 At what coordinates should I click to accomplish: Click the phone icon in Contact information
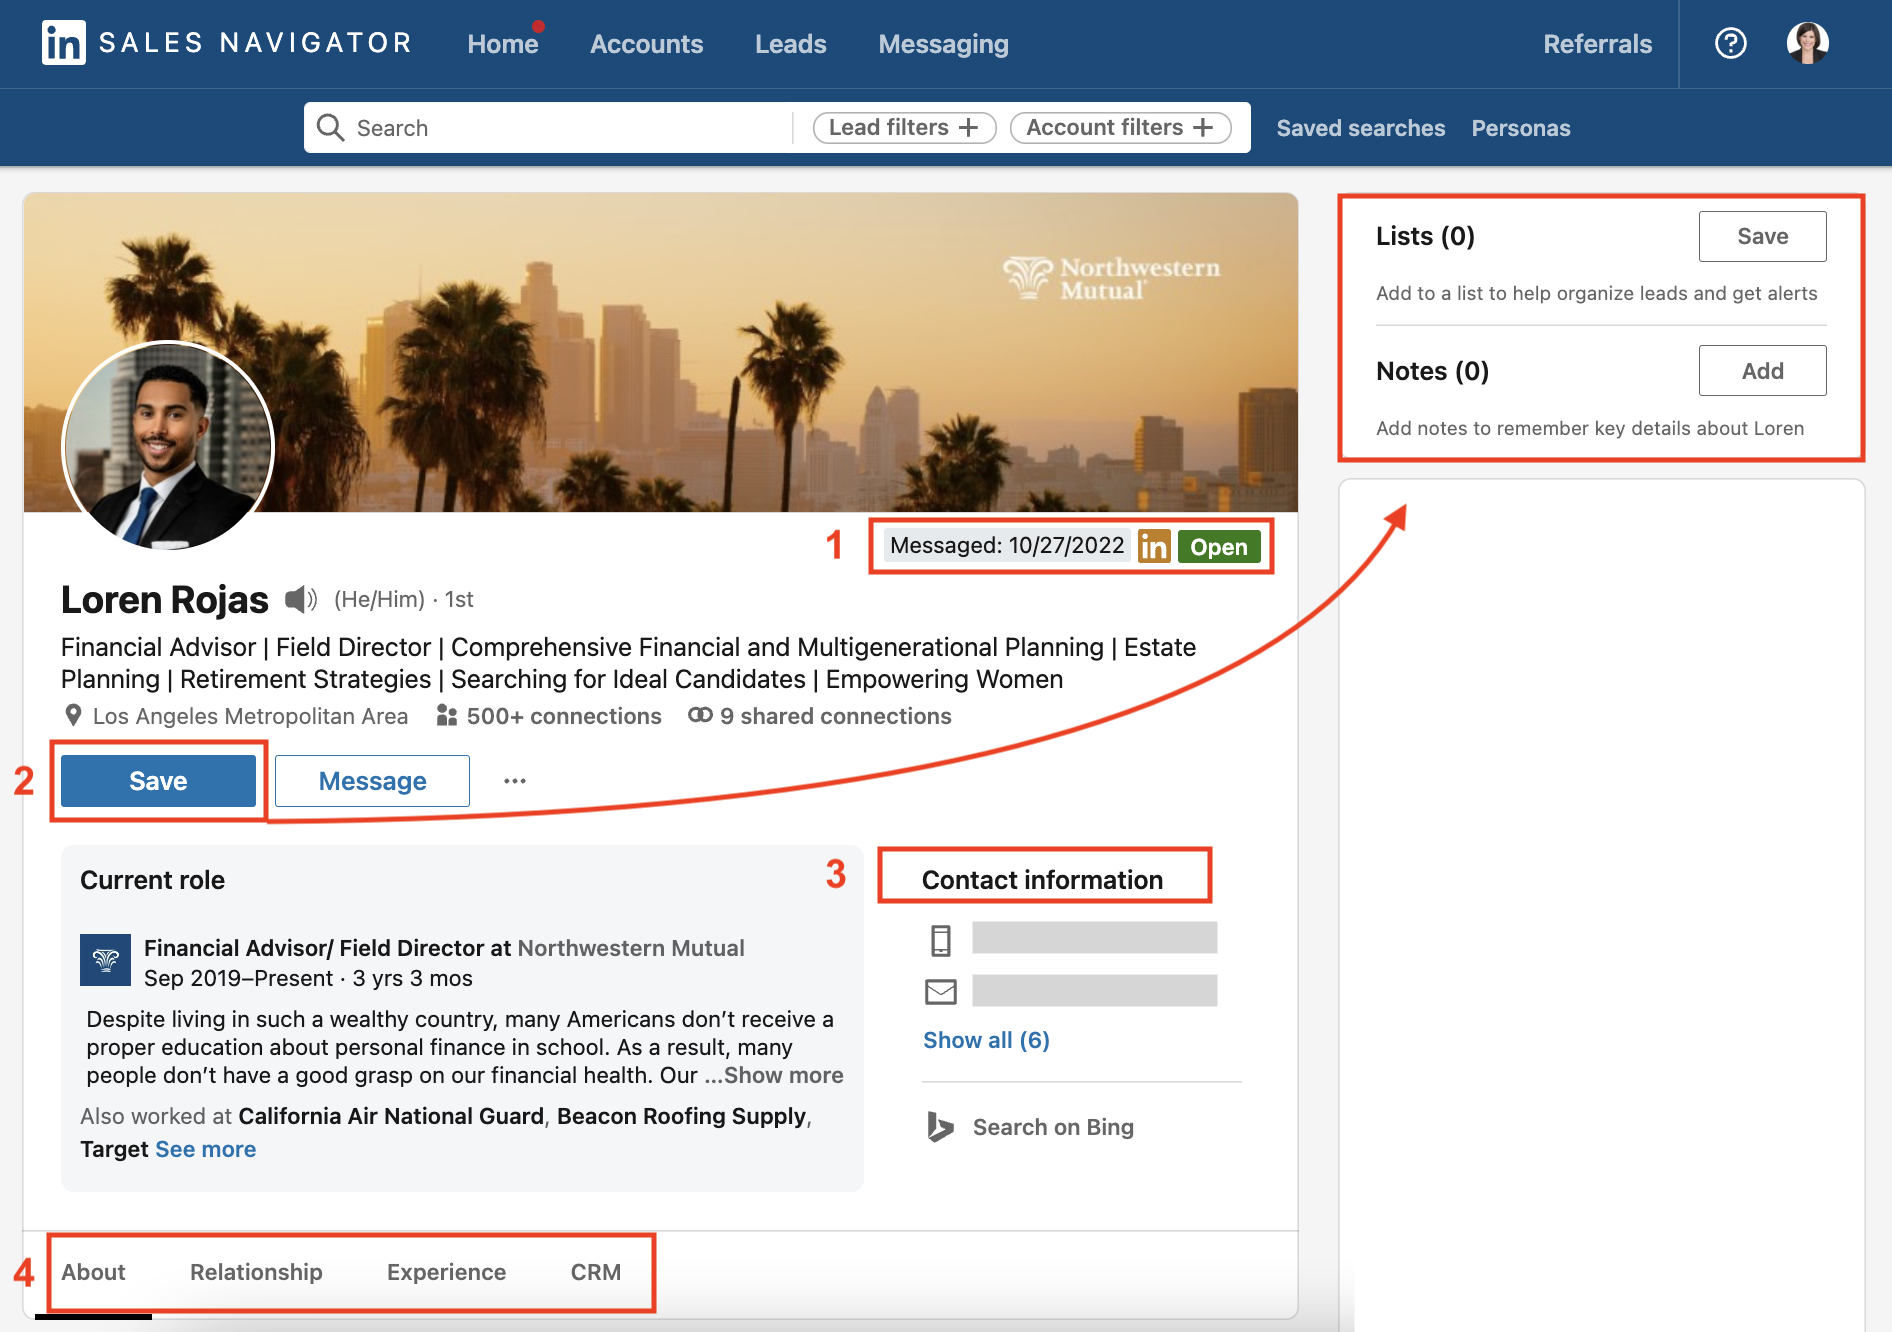[x=941, y=940]
